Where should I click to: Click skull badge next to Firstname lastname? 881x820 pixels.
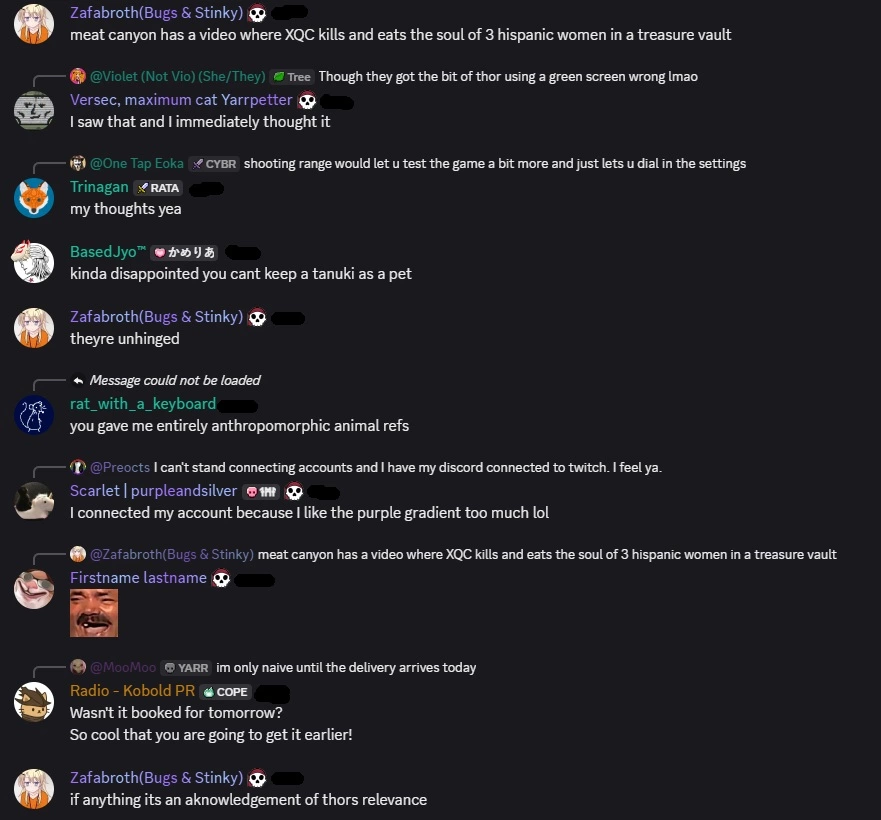(x=221, y=578)
